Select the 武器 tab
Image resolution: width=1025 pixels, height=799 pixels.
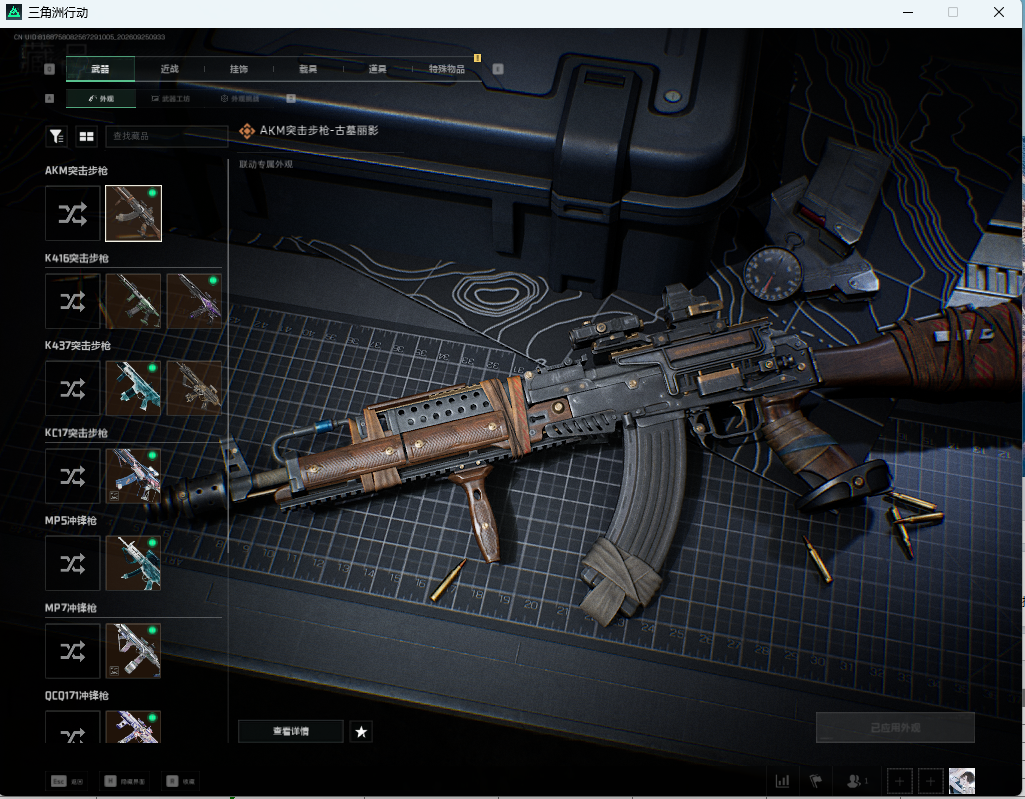[x=100, y=69]
